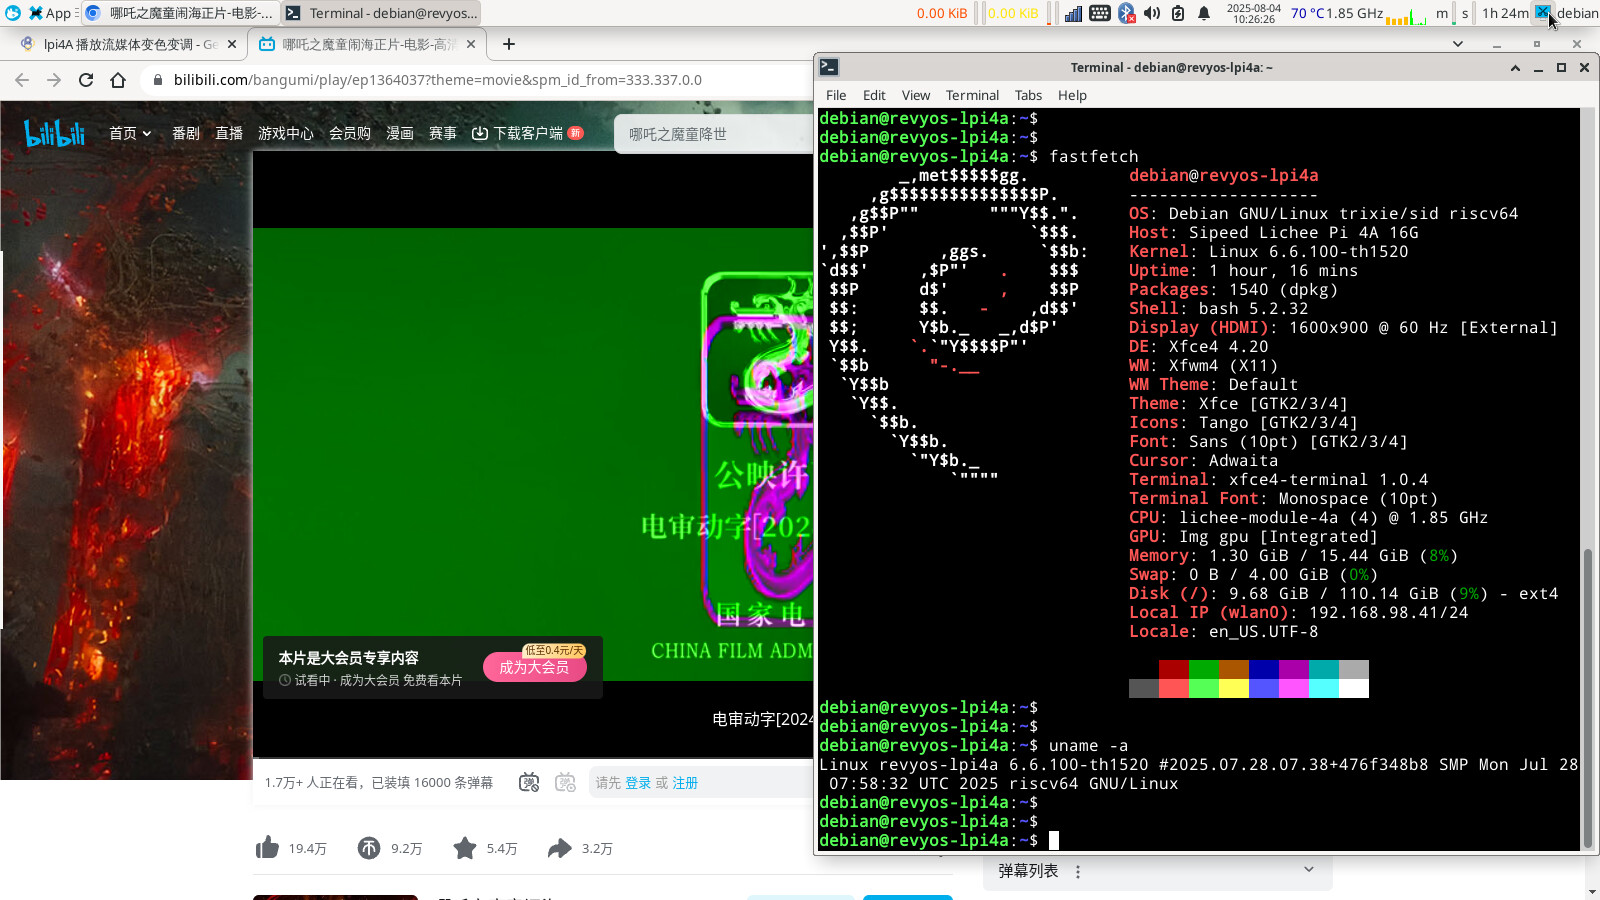Click the 游戏中心 link in Bilibili header
Screen dimensions: 1600x900
pyautogui.click(x=286, y=133)
